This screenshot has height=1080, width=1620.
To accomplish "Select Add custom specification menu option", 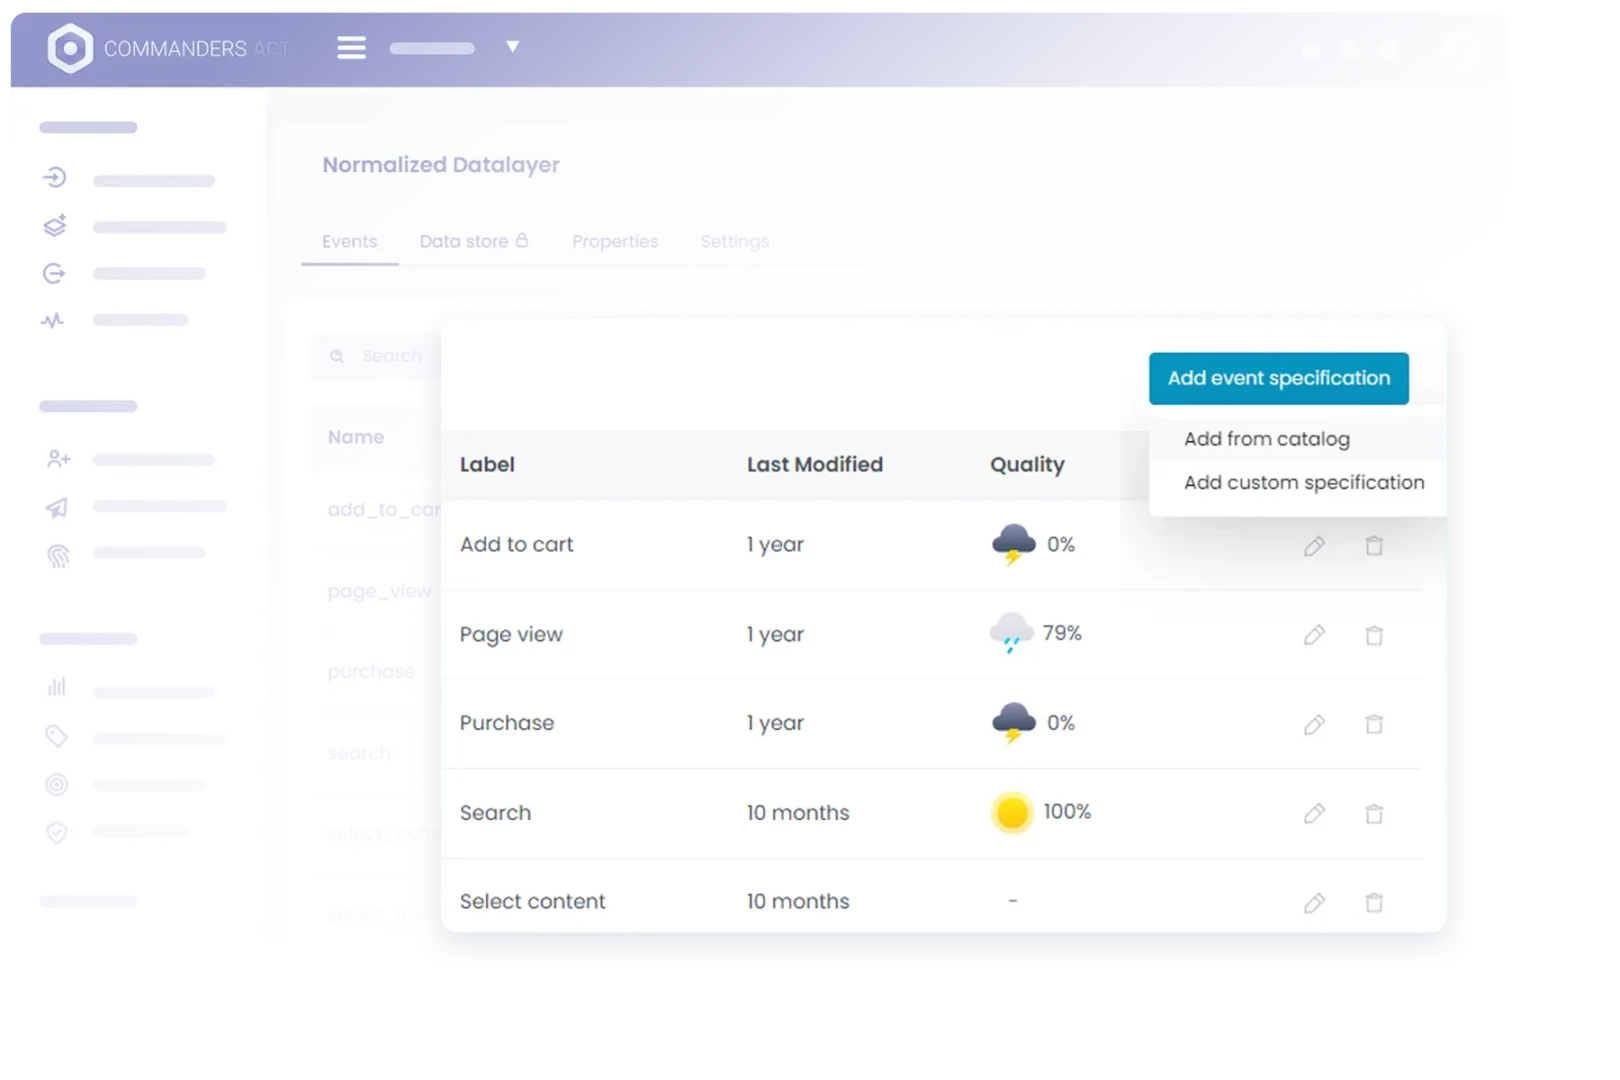I will [1303, 482].
